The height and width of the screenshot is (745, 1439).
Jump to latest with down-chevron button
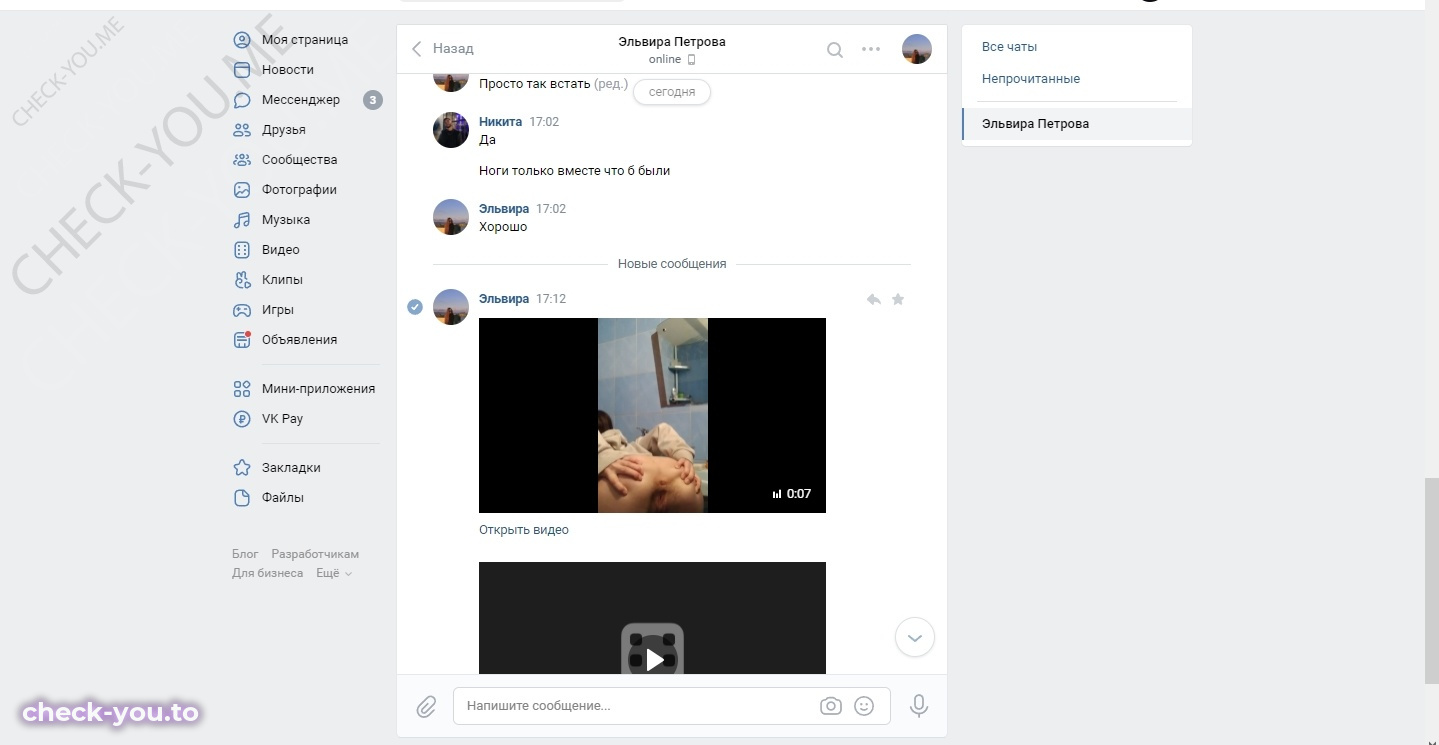click(914, 637)
